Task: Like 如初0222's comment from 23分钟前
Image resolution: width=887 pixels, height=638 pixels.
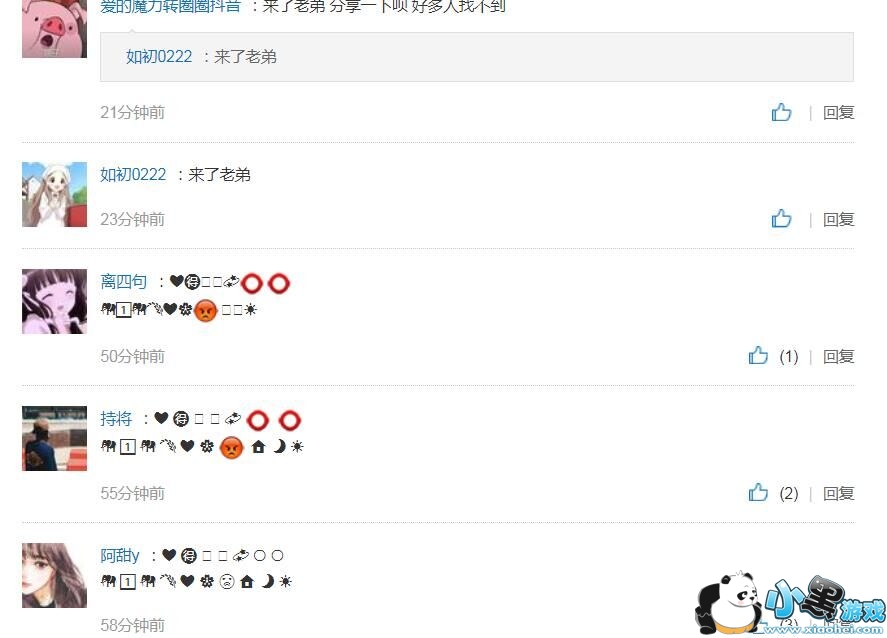Action: click(x=781, y=218)
